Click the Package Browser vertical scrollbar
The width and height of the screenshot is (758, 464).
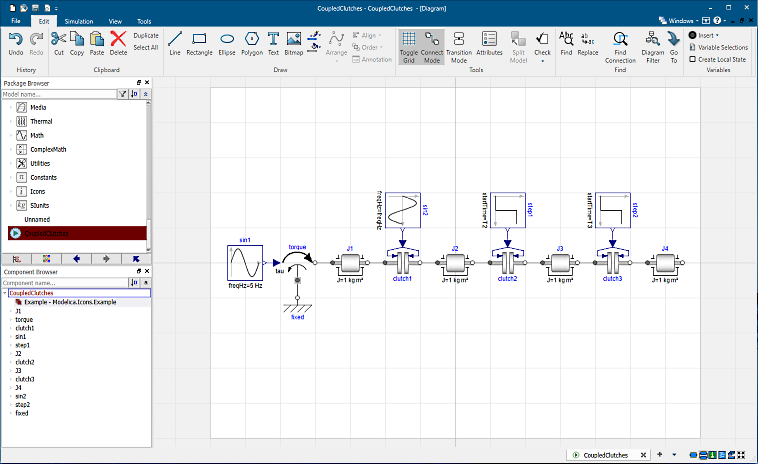[149, 160]
